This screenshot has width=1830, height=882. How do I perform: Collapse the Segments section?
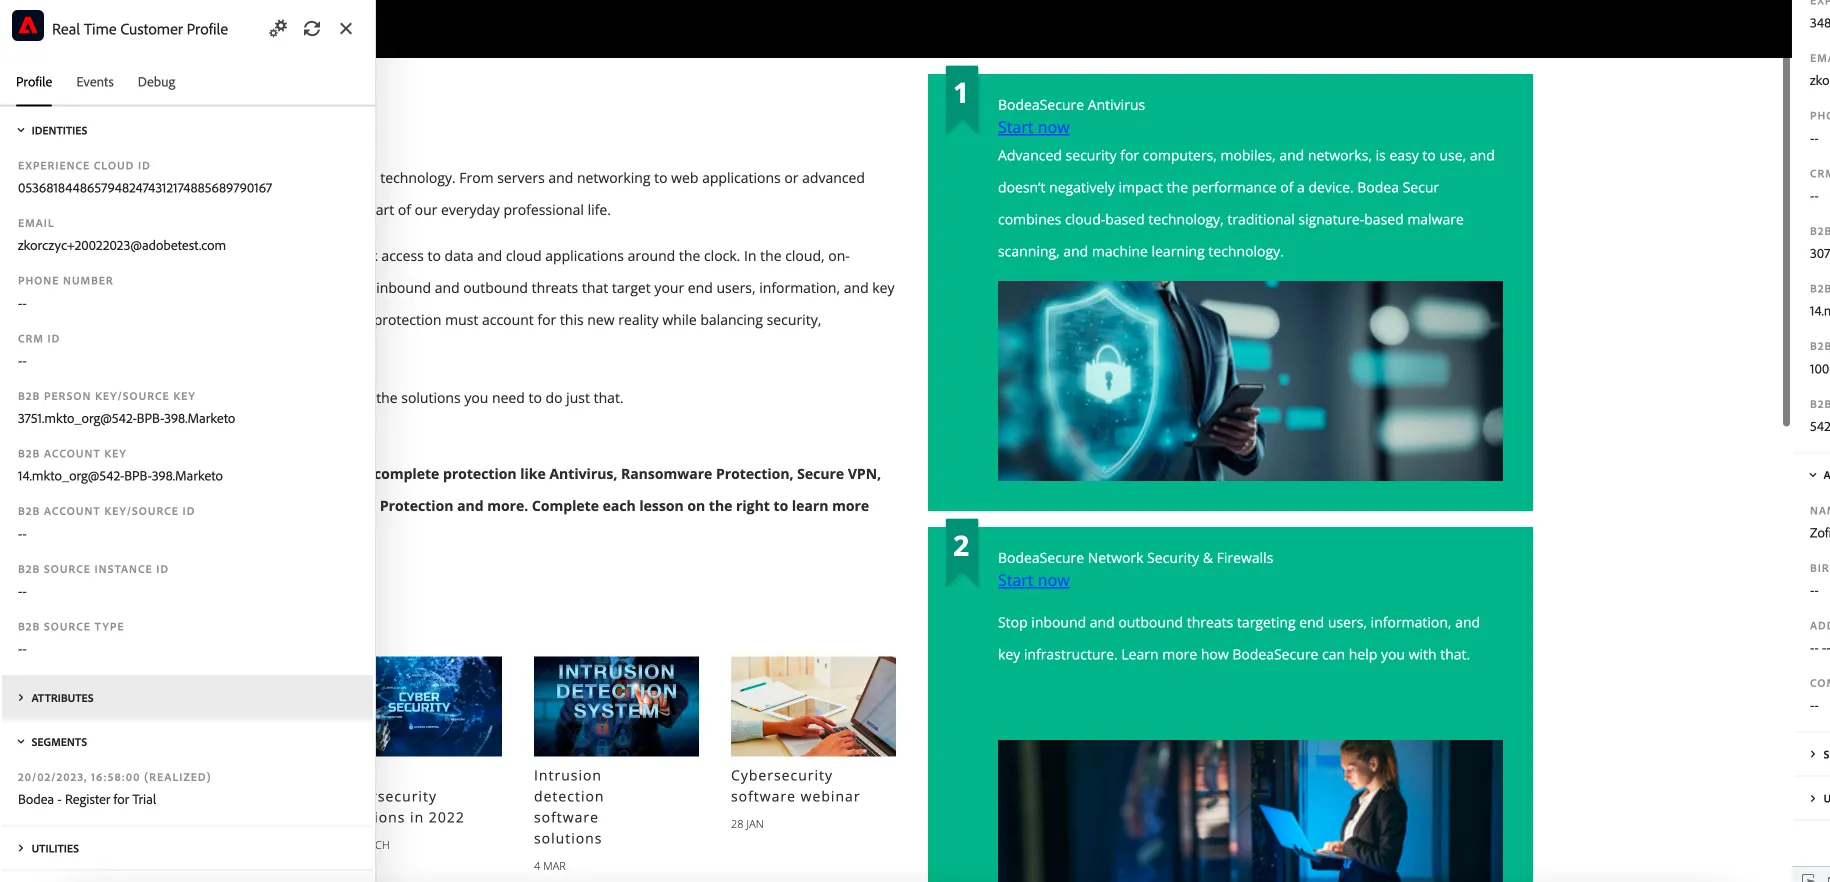[x=187, y=742]
